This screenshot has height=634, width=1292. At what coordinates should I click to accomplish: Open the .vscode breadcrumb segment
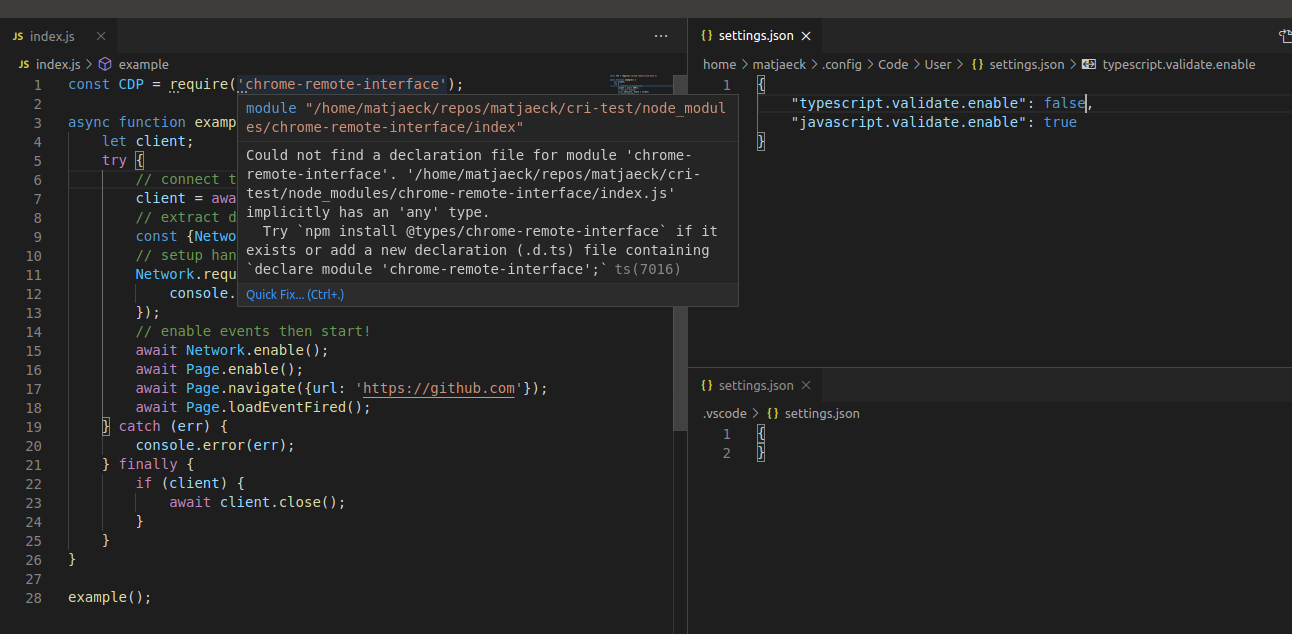pos(724,413)
